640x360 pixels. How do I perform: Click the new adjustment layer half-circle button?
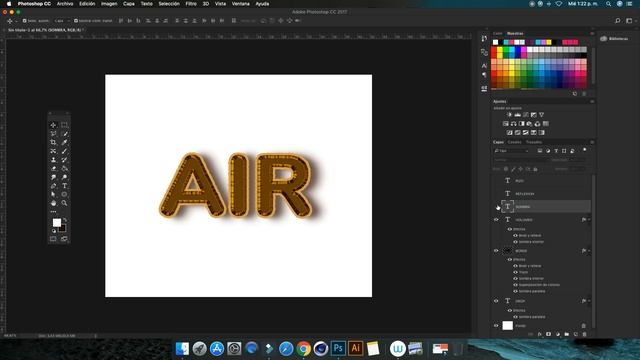tap(558, 334)
